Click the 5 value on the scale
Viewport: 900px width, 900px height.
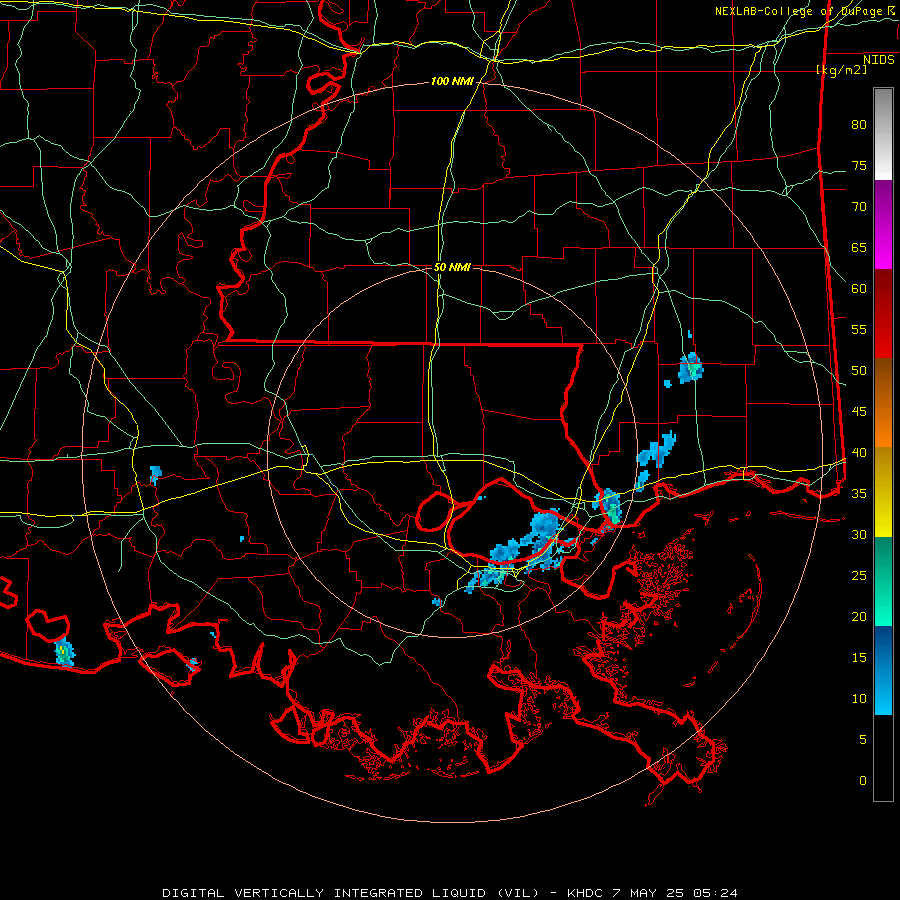(x=863, y=739)
